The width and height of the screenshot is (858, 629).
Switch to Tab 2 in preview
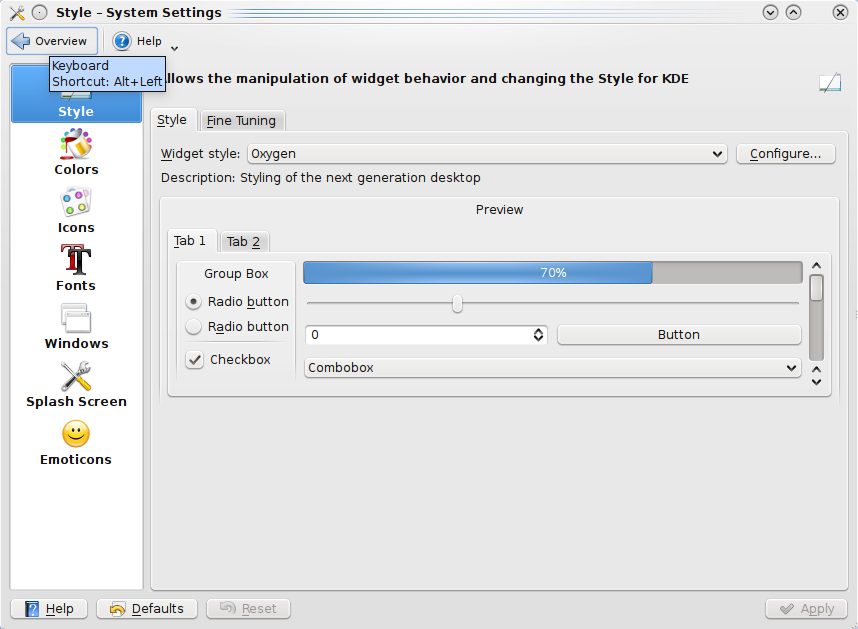pos(243,242)
